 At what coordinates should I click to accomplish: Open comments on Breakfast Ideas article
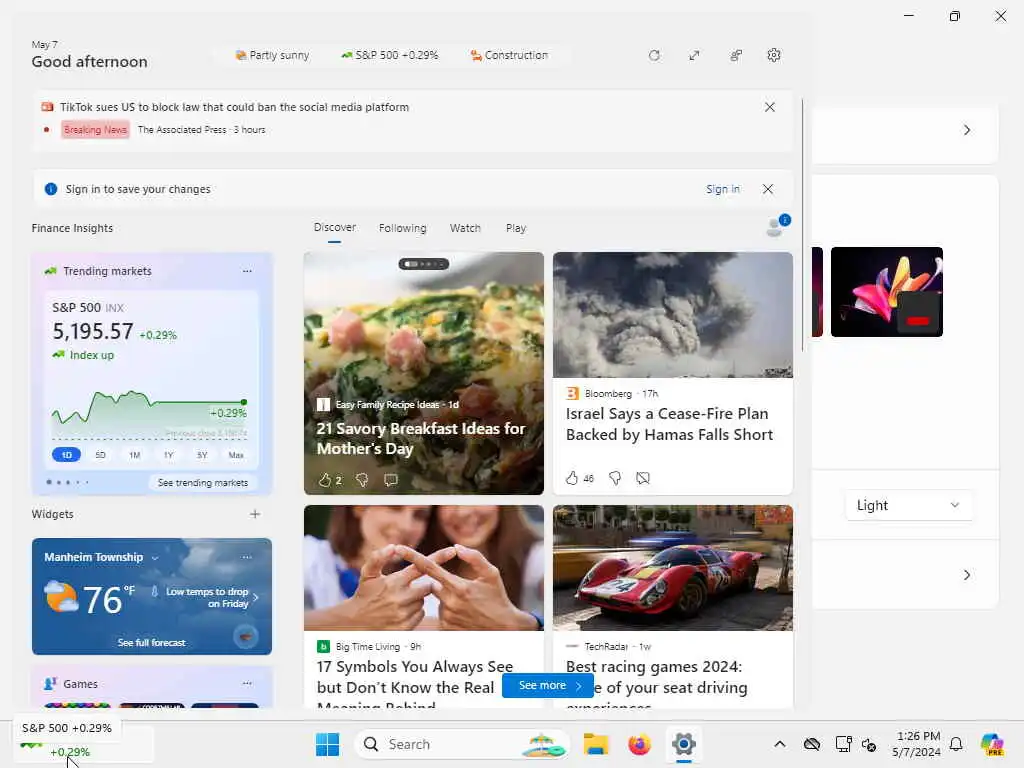point(391,480)
